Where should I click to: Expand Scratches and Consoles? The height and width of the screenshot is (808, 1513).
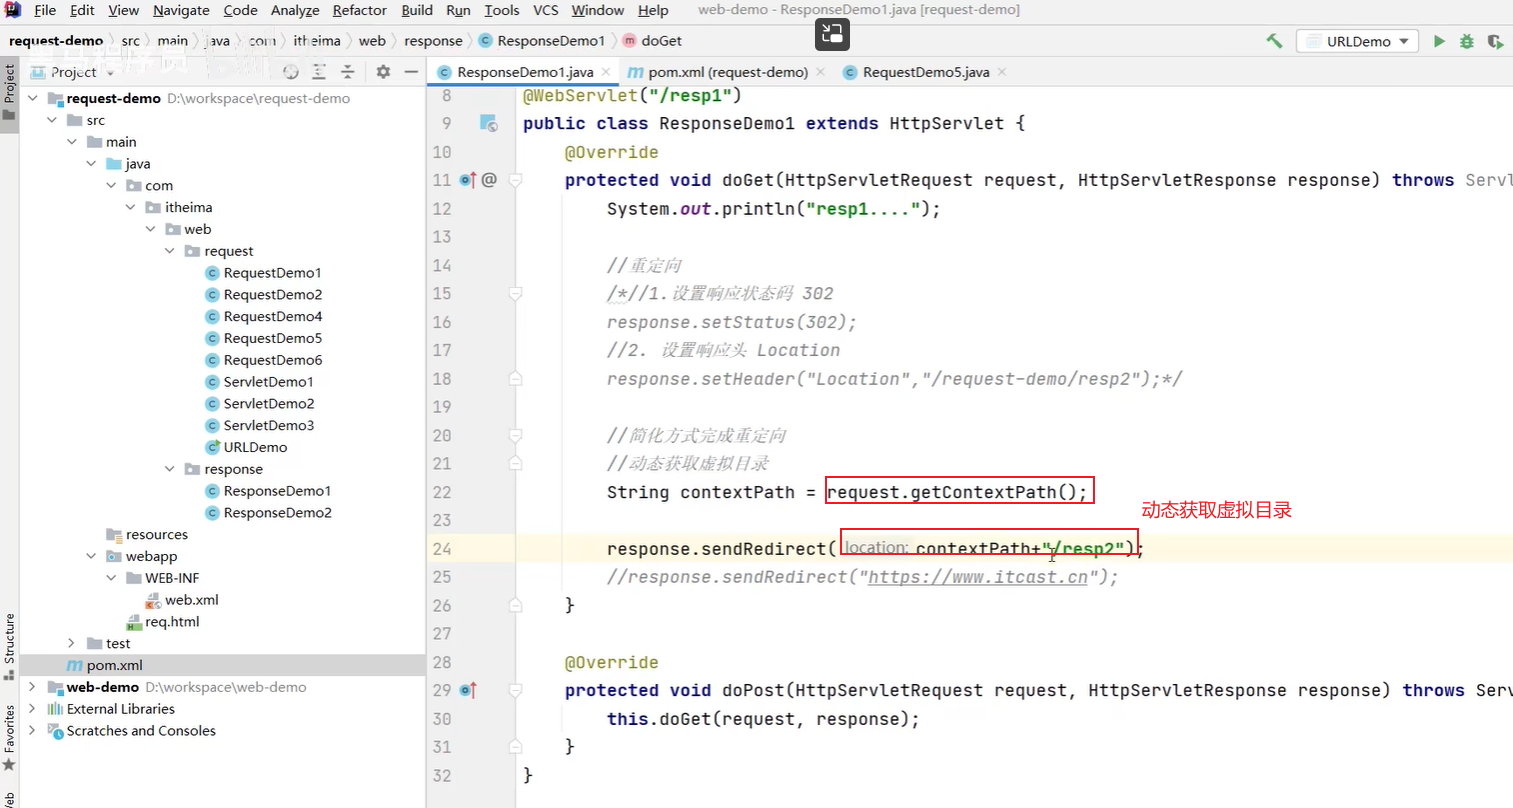(33, 731)
